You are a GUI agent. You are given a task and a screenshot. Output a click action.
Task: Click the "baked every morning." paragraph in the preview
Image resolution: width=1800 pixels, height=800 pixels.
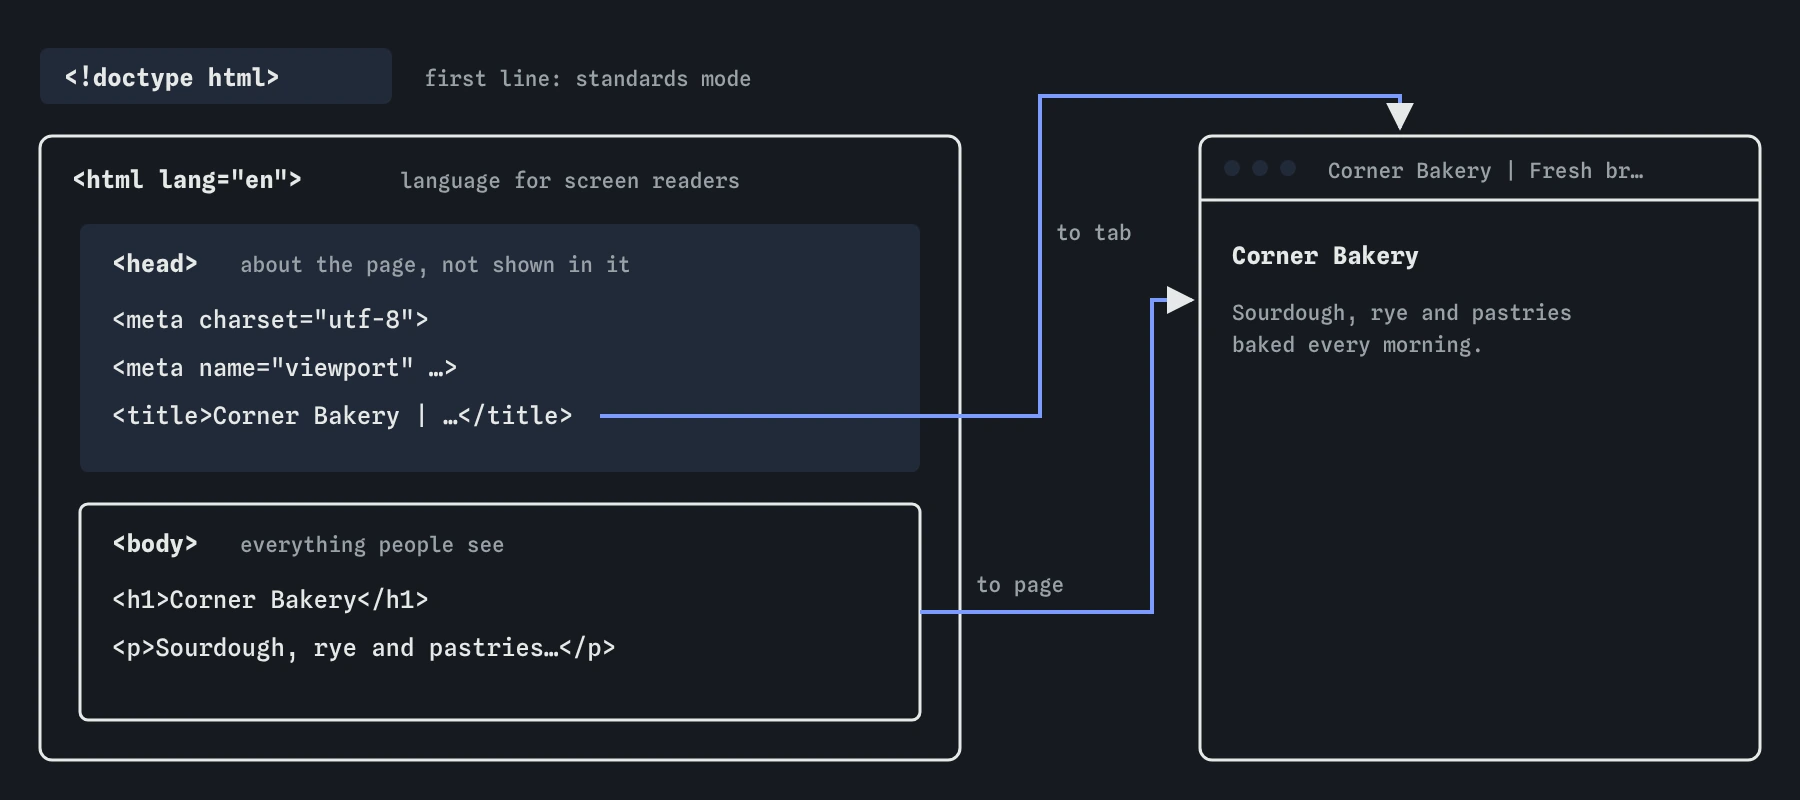[1357, 345]
